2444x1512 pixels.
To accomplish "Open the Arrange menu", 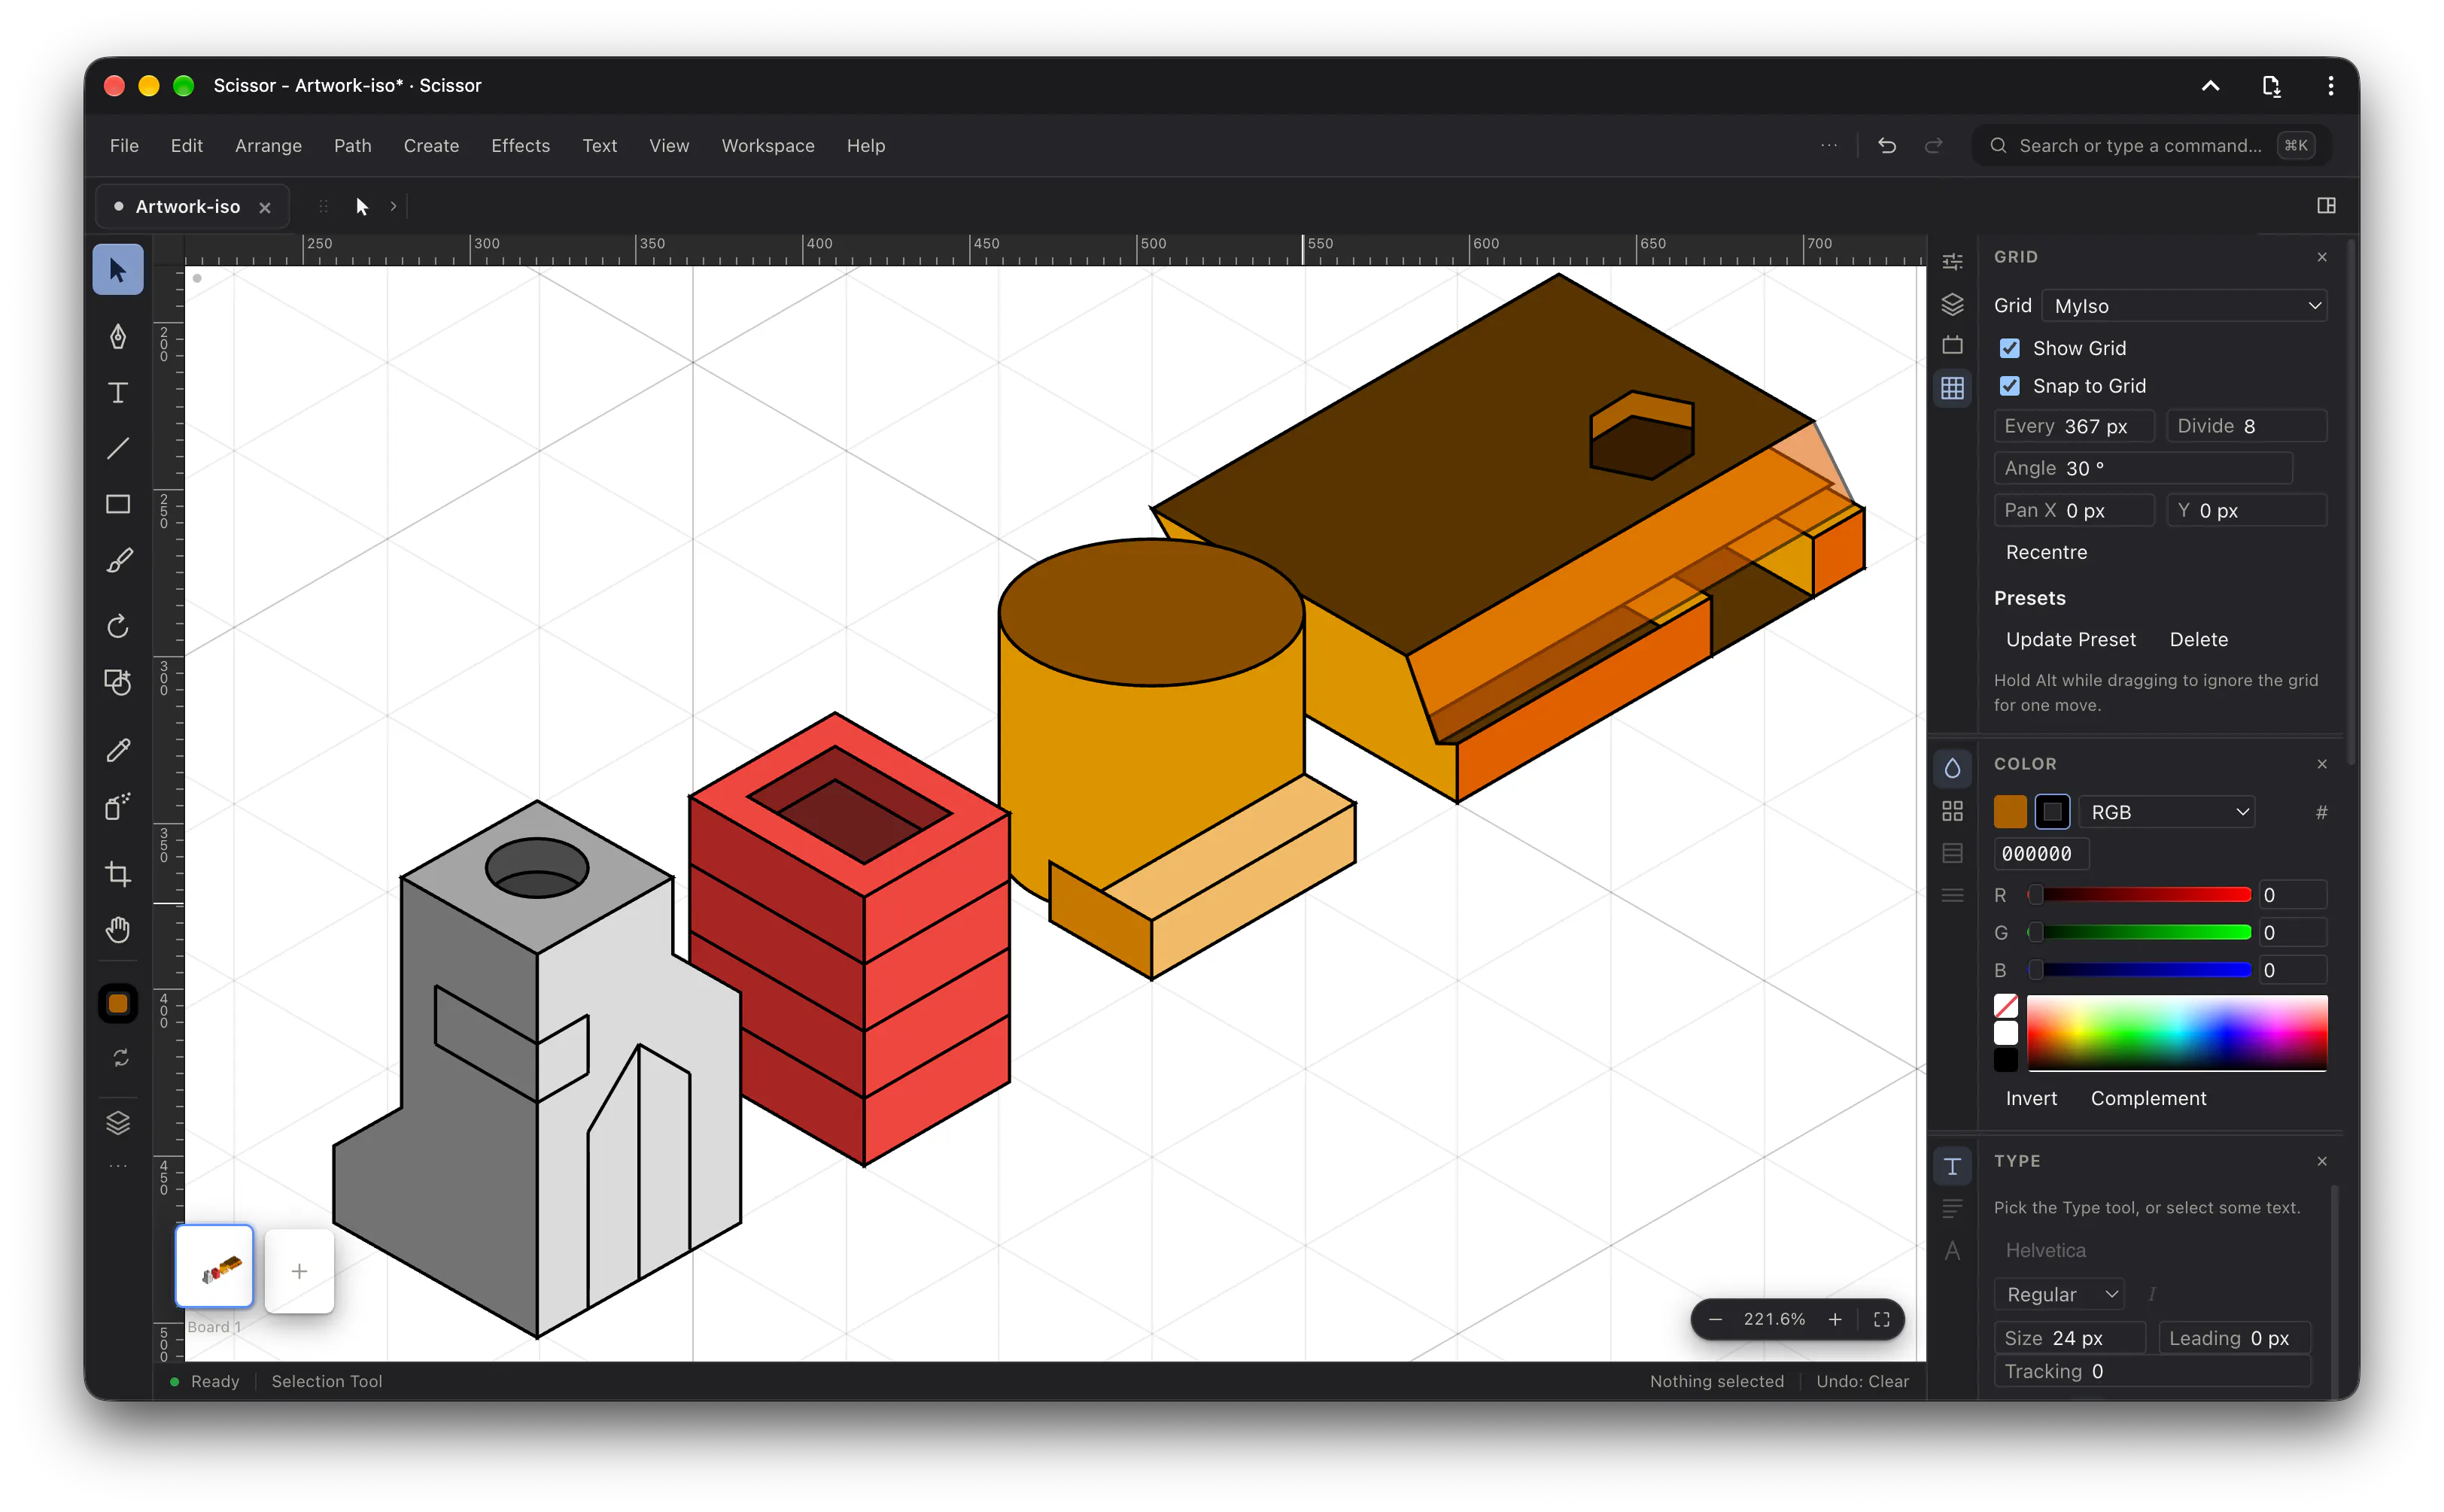I will point(268,146).
